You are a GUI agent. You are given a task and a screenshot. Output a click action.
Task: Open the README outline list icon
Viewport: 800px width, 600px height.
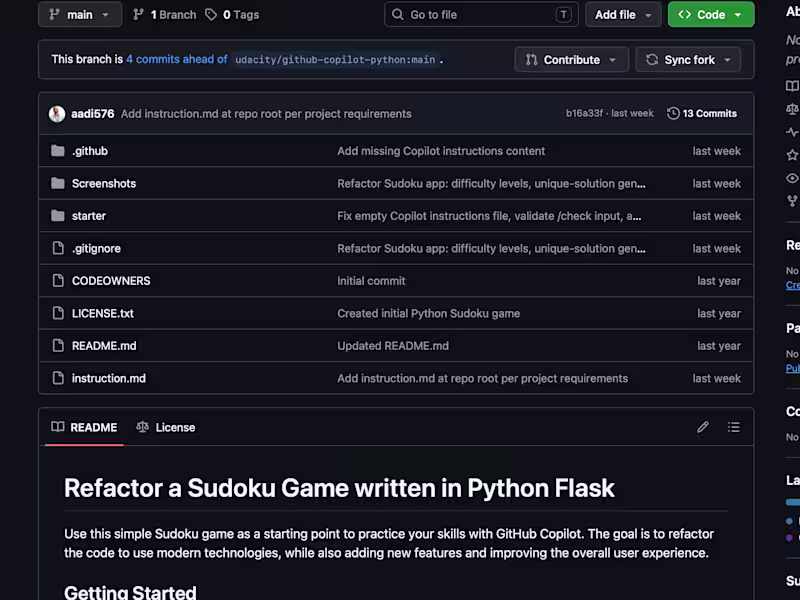[x=734, y=427]
